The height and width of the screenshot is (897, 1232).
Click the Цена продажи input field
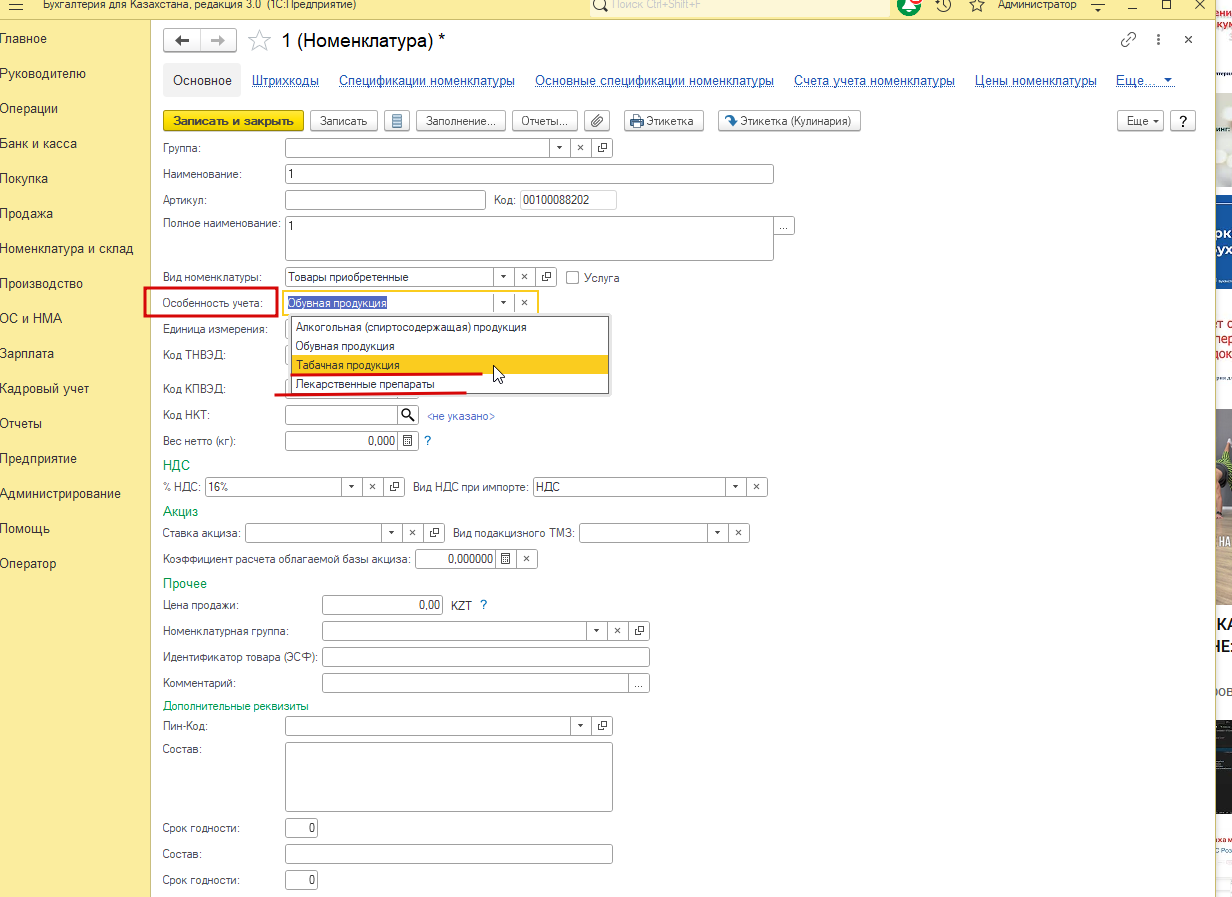tap(383, 605)
